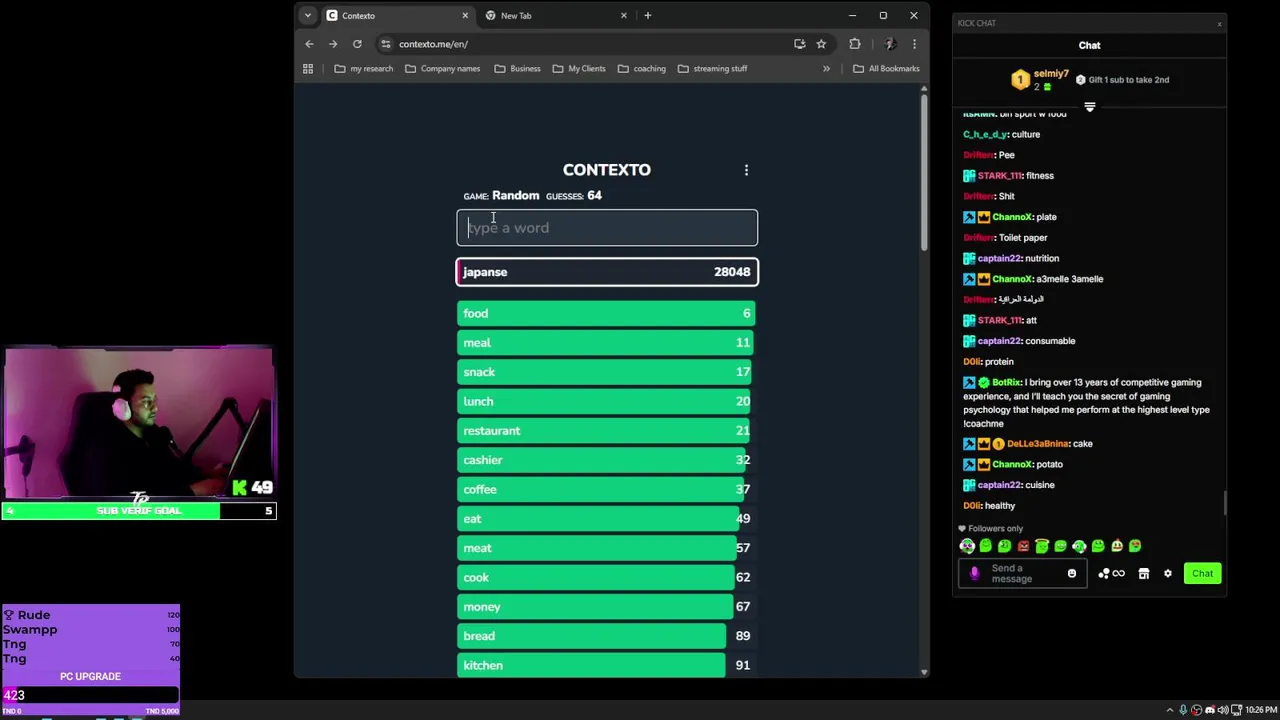Click the install app icon in address bar
This screenshot has height=720, width=1280.
click(799, 44)
